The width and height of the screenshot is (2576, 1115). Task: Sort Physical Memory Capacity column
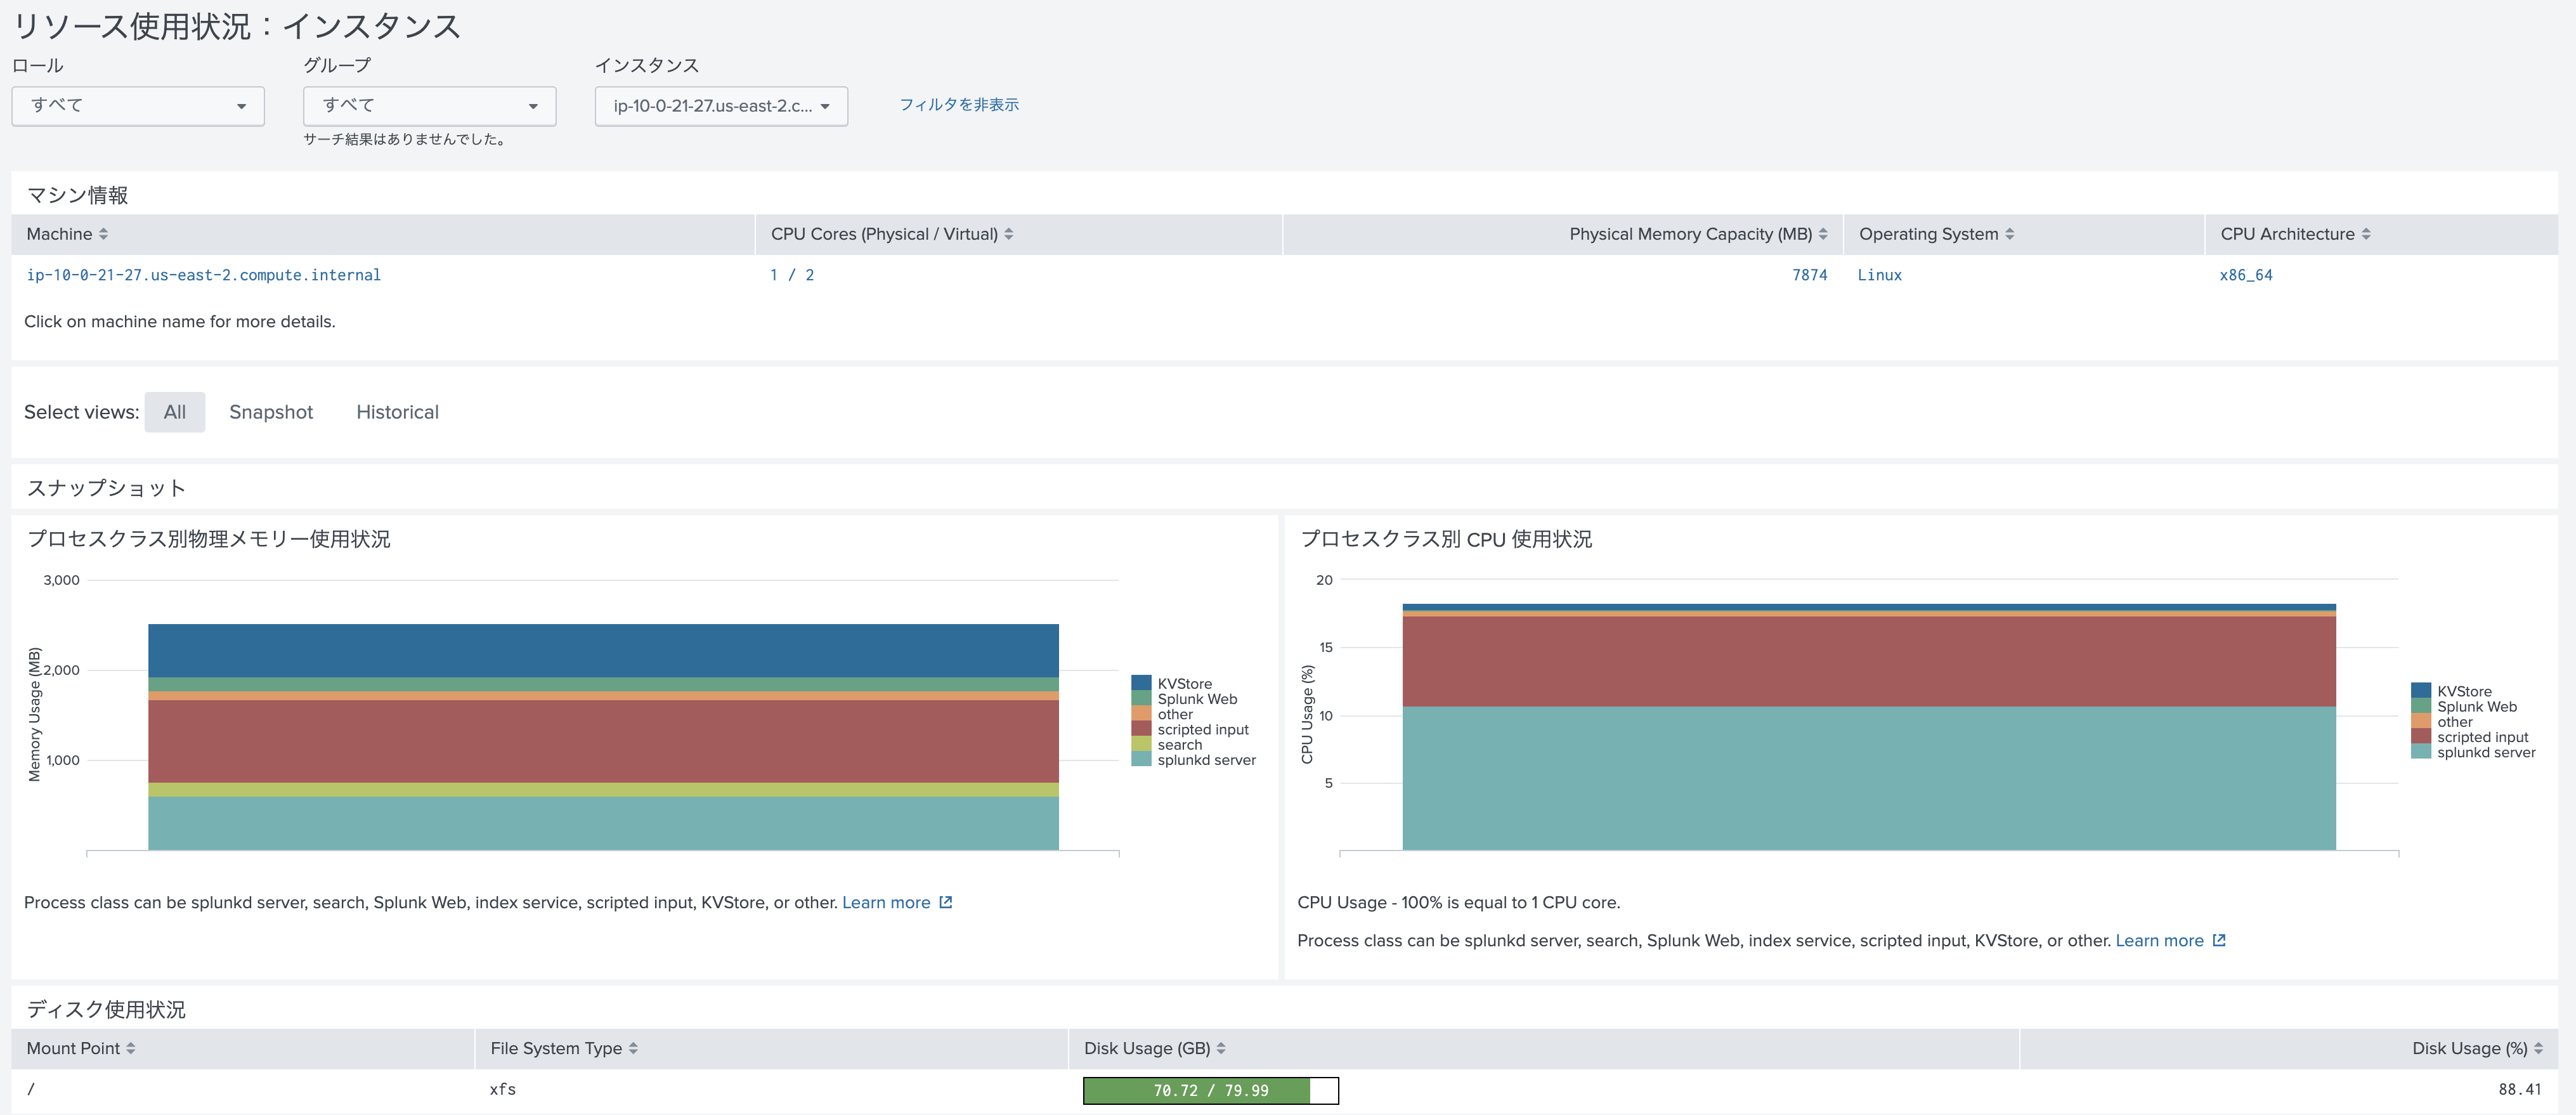(1823, 234)
